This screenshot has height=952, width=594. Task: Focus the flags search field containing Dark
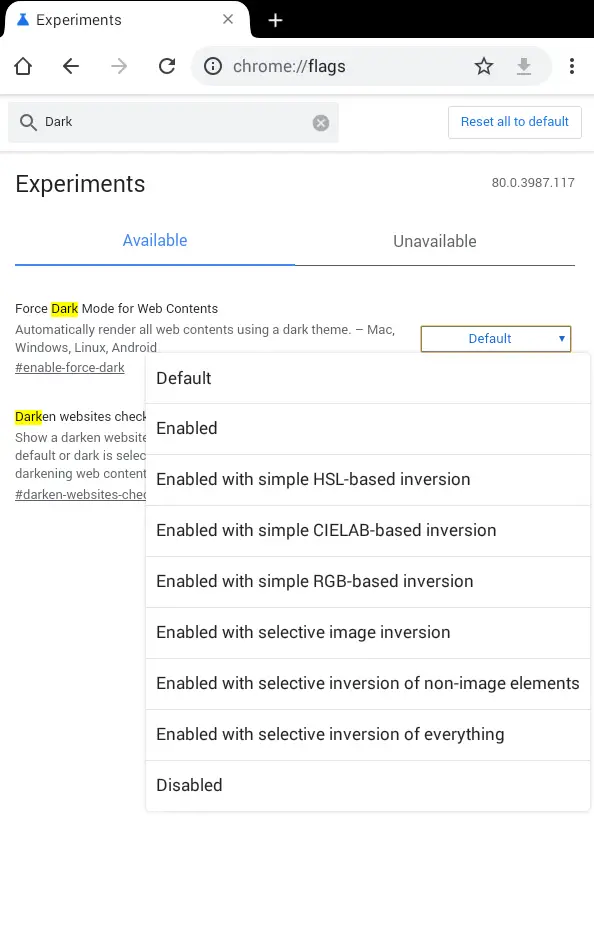coord(173,122)
